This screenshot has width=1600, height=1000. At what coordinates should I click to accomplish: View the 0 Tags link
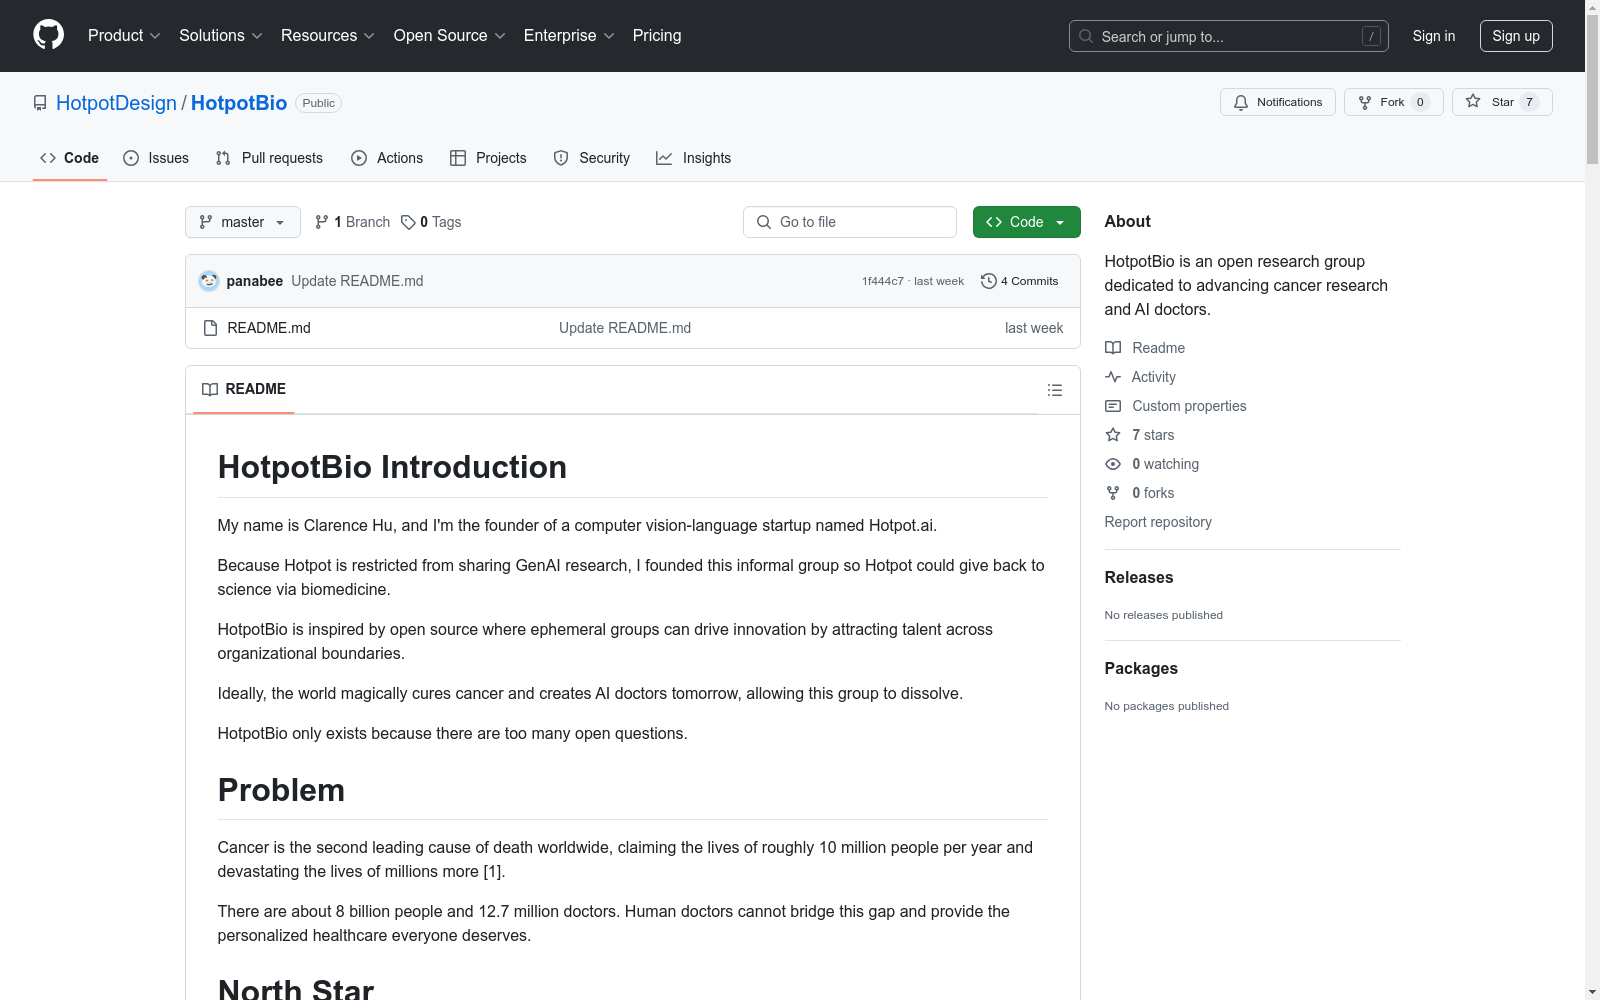point(431,222)
